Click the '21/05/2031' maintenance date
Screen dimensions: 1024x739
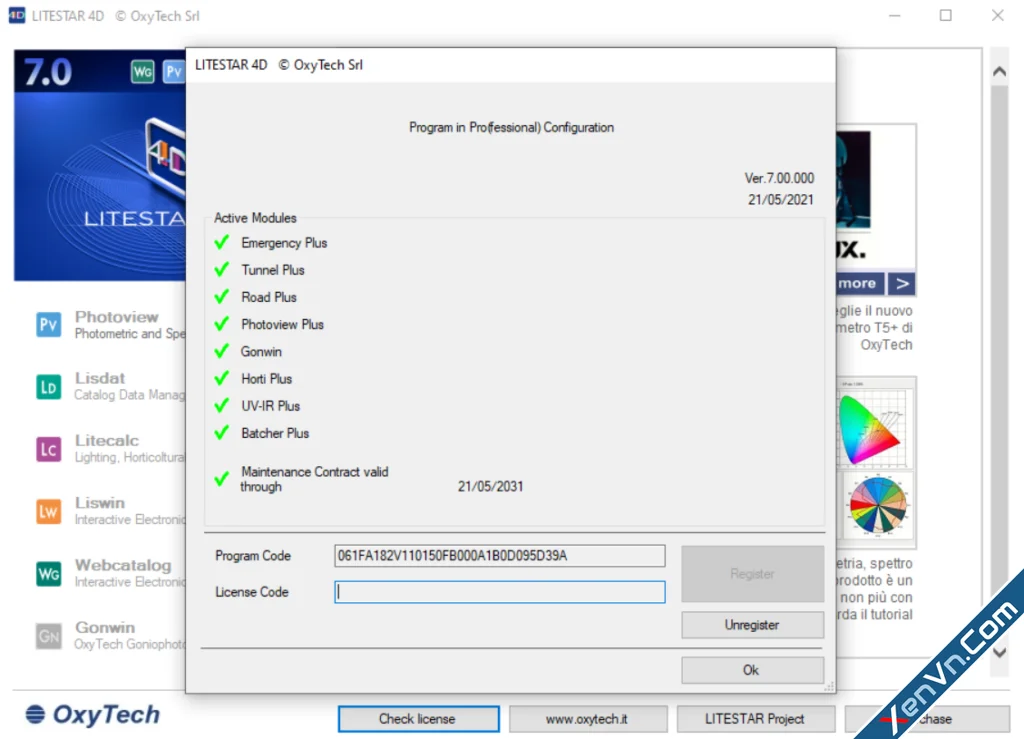click(490, 486)
